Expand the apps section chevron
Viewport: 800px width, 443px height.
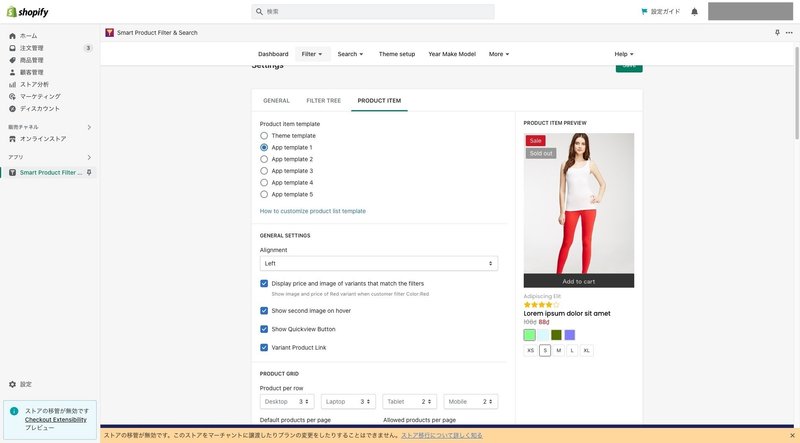click(89, 157)
